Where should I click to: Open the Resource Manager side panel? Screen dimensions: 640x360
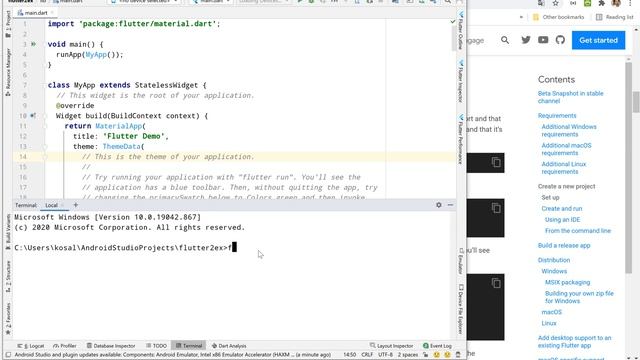point(8,72)
